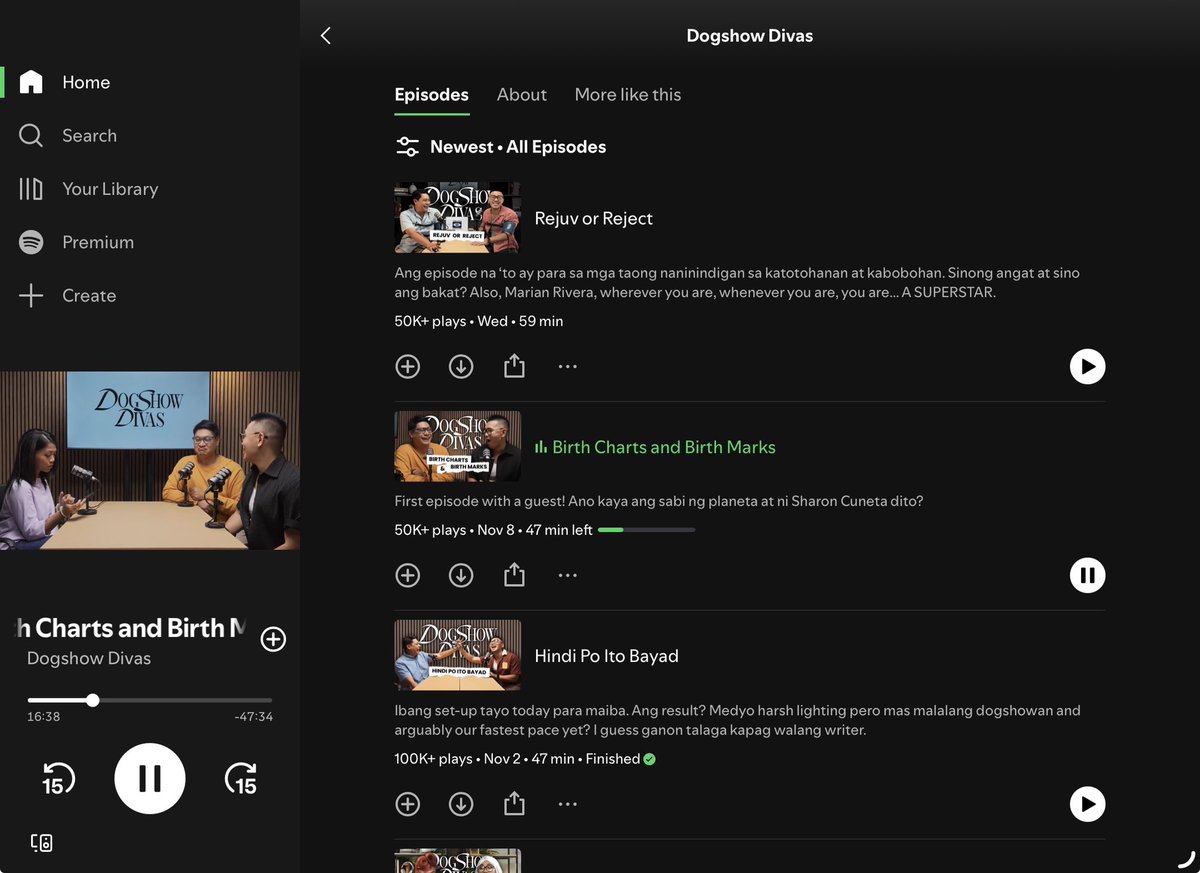Viewport: 1200px width, 873px height.
Task: Share the Rejuv or Reject episode
Action: click(514, 366)
